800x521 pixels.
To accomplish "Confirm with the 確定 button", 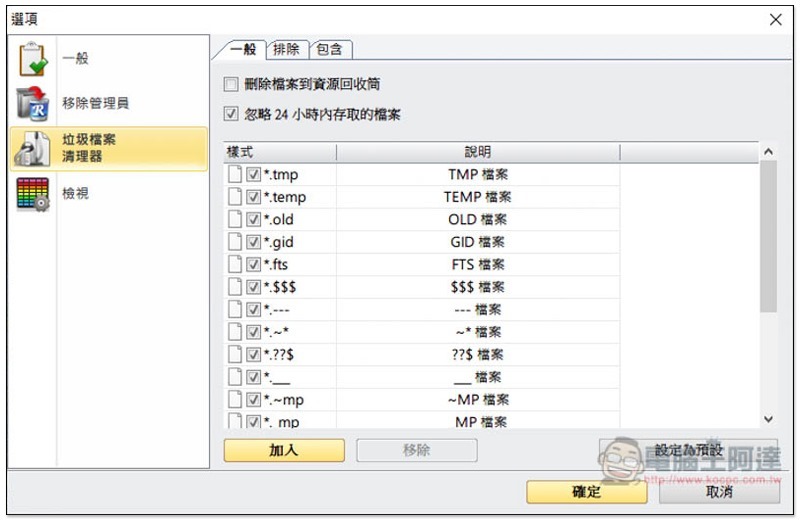I will click(587, 492).
